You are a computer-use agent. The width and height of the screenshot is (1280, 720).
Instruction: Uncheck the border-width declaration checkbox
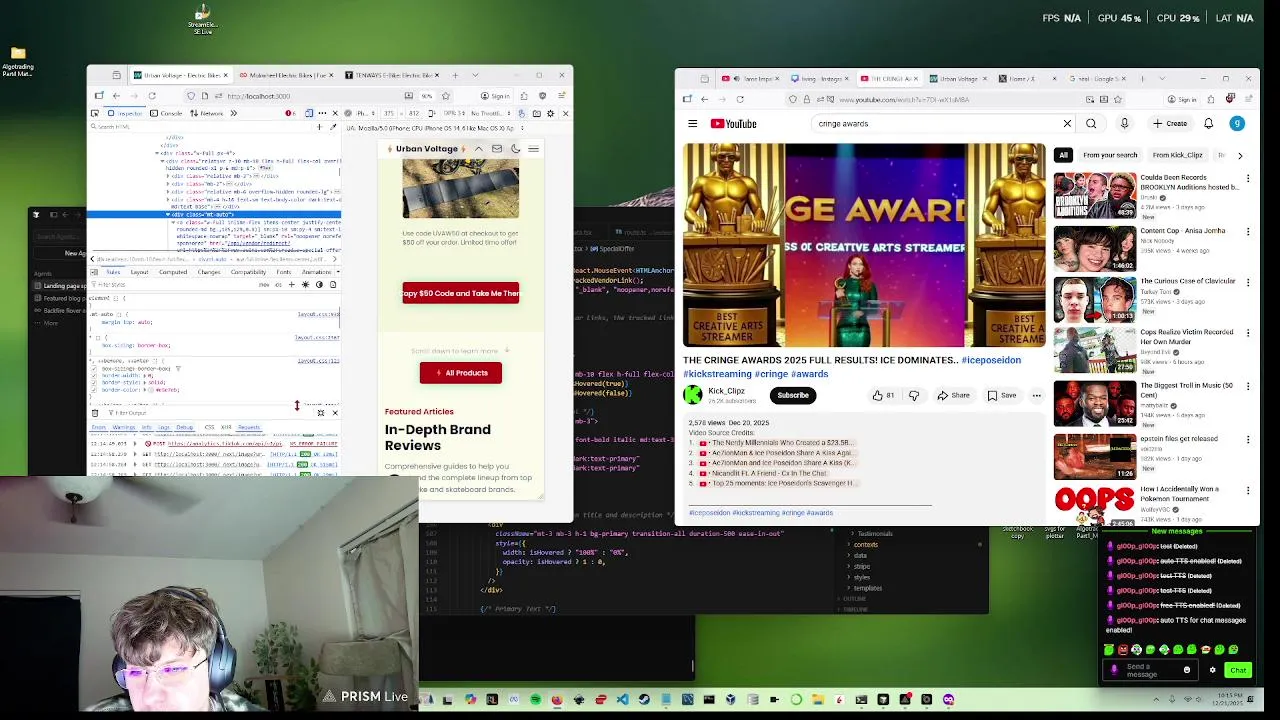coord(94,376)
